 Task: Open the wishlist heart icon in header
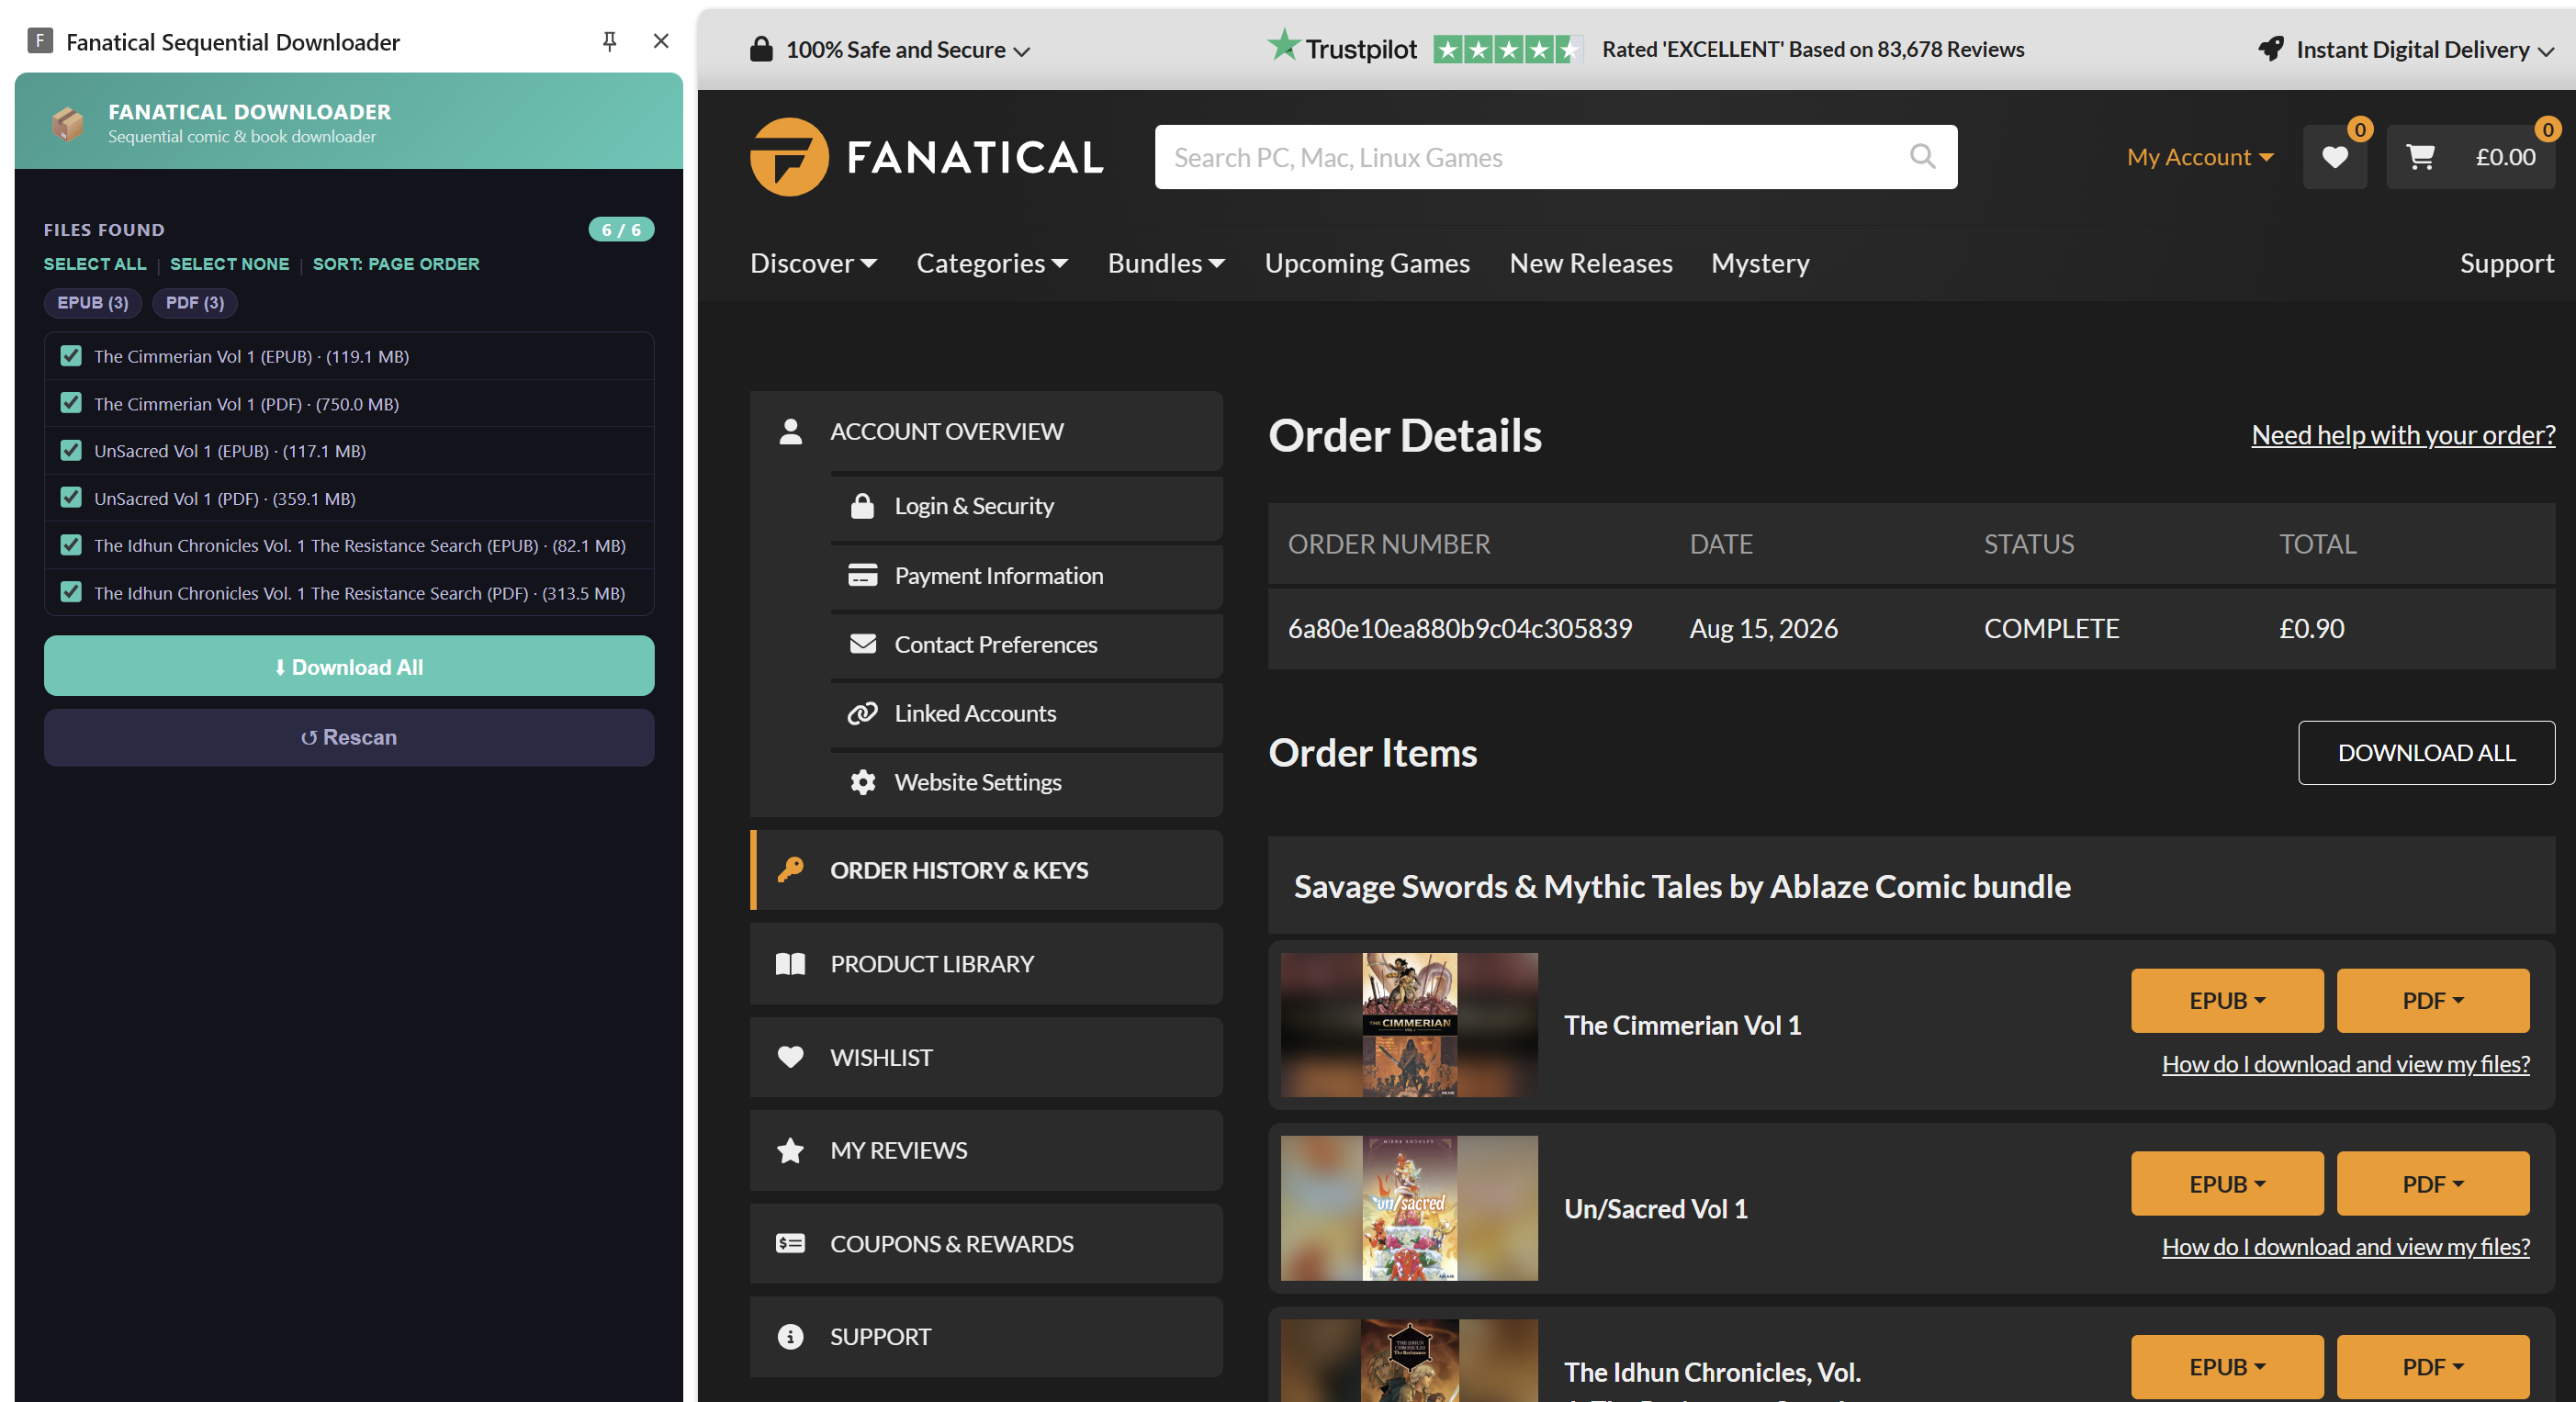[x=2334, y=157]
